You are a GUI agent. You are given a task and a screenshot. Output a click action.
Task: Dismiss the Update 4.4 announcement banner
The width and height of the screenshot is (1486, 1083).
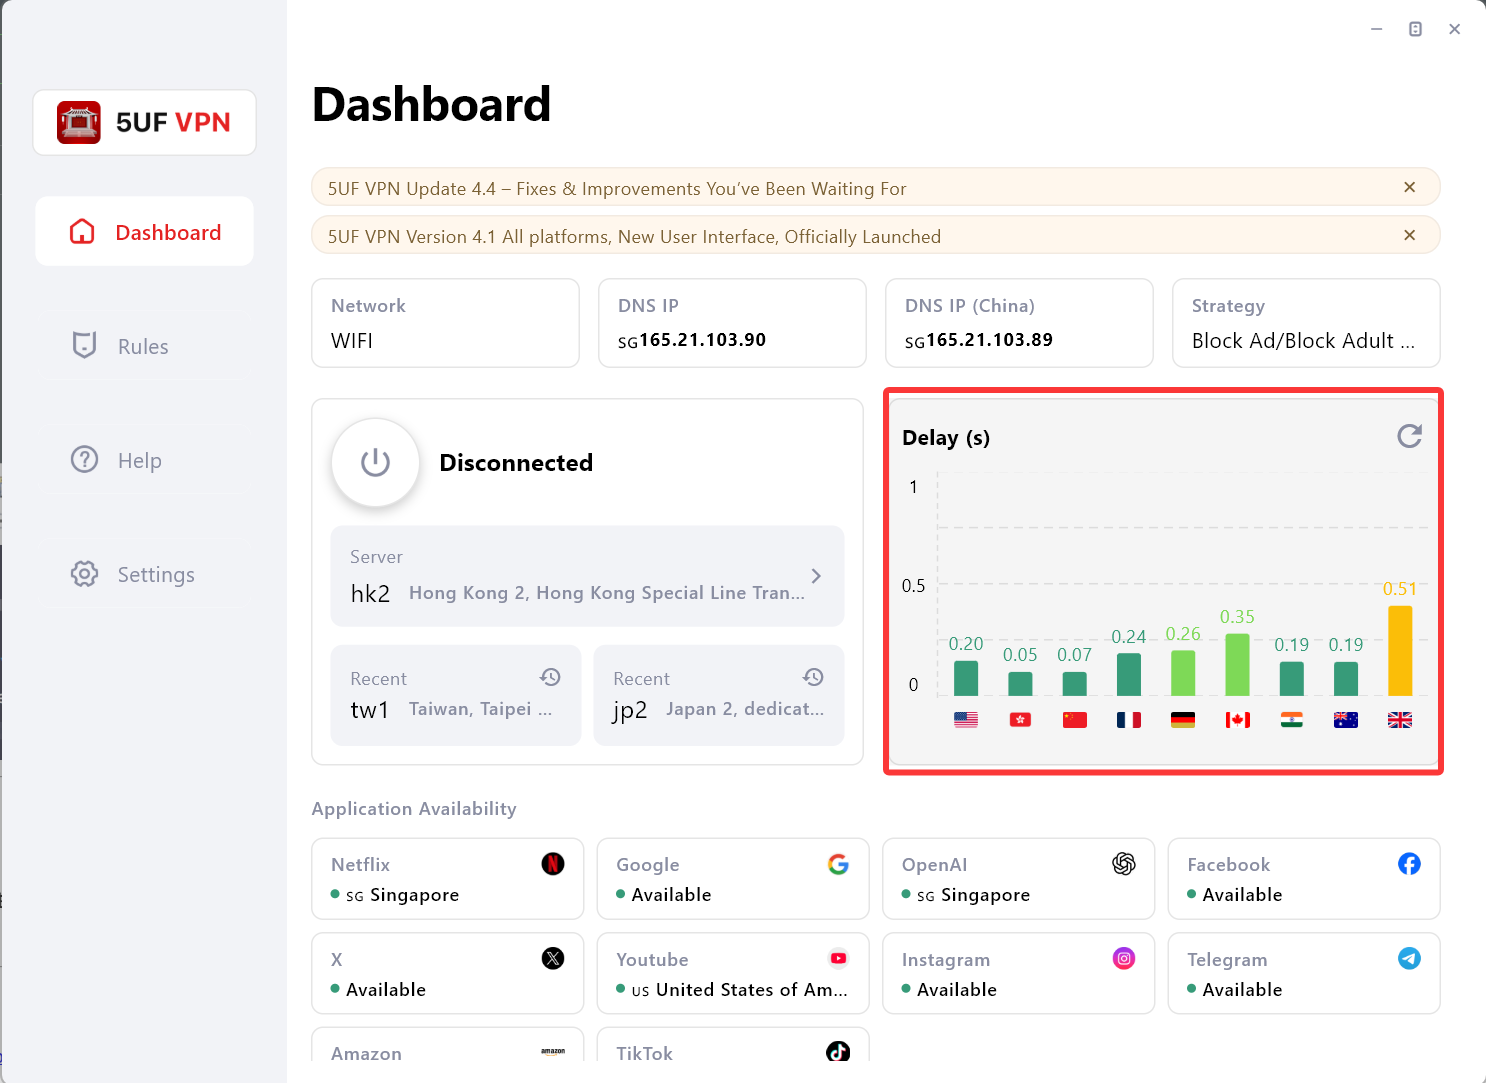1409,187
